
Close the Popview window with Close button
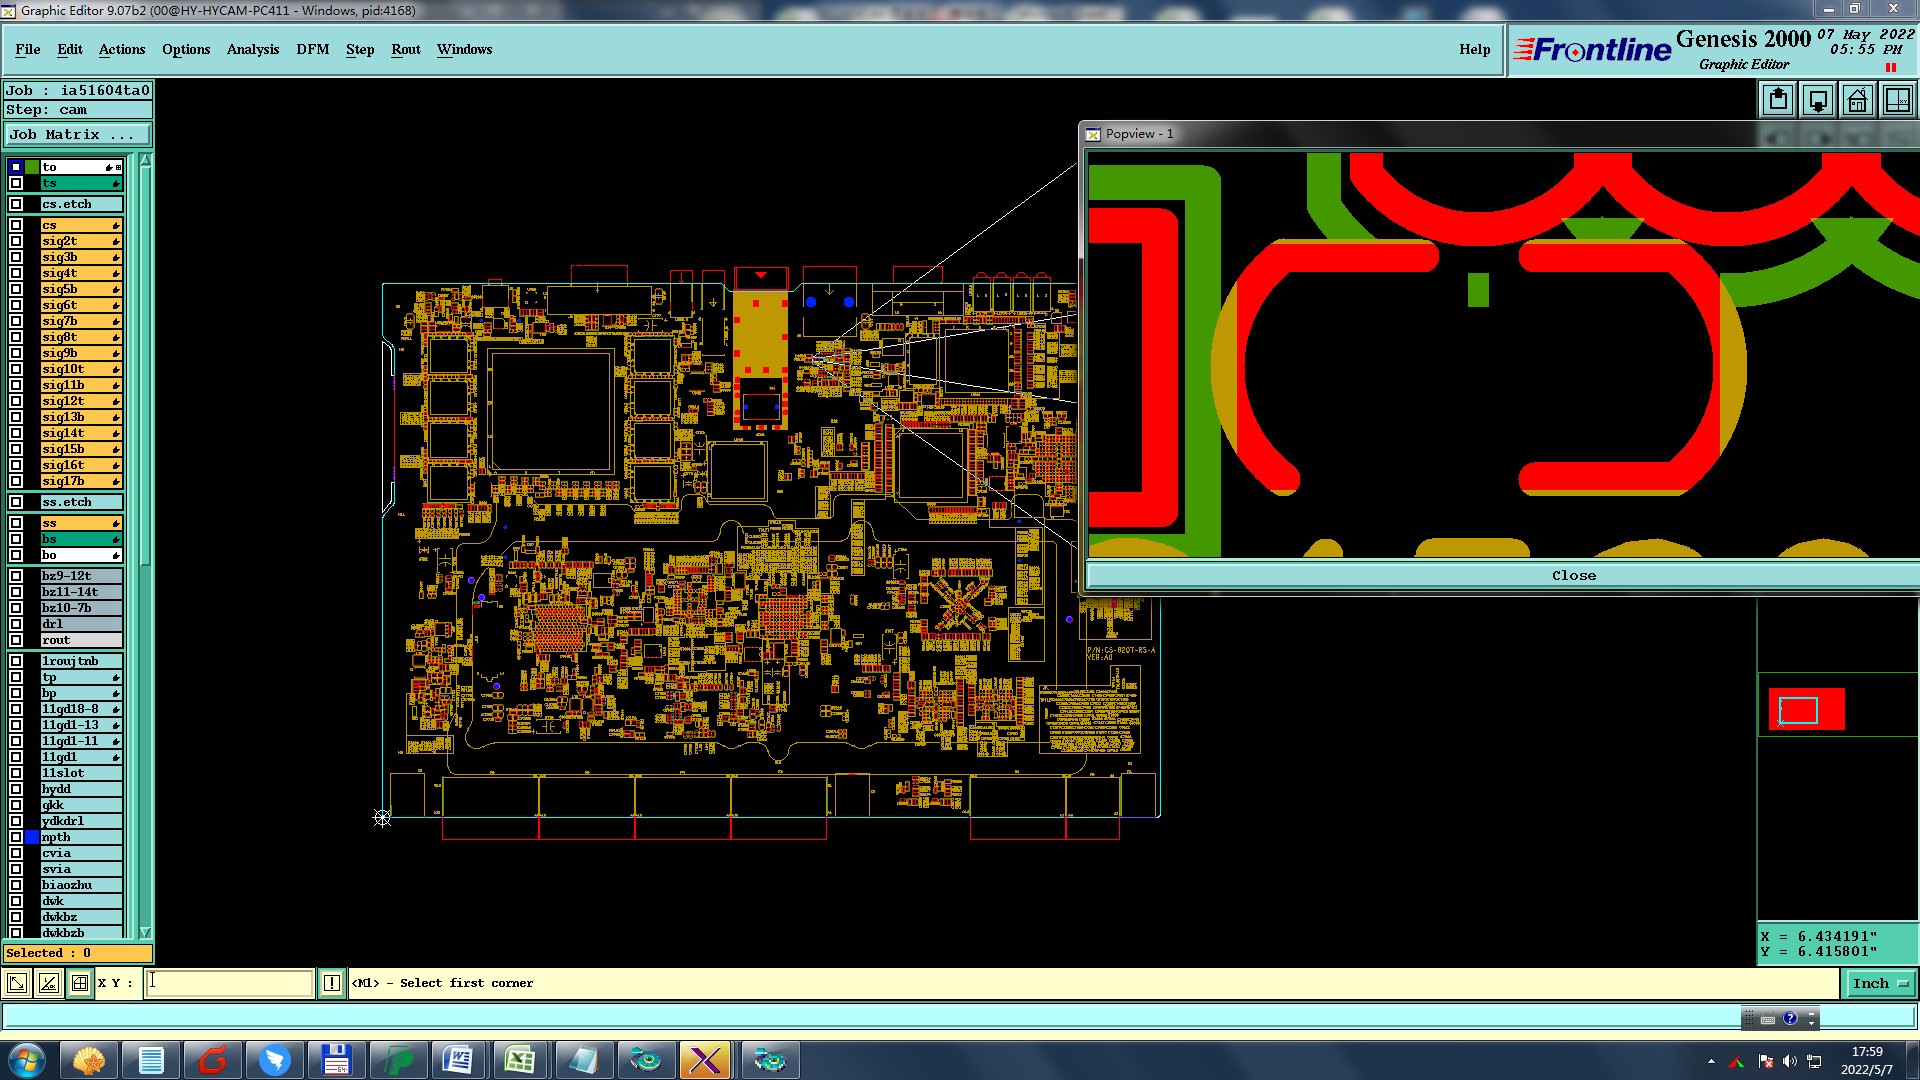1573,575
